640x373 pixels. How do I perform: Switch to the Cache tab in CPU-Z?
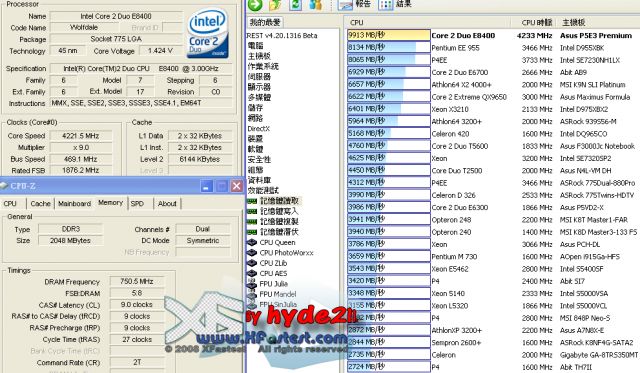40,204
